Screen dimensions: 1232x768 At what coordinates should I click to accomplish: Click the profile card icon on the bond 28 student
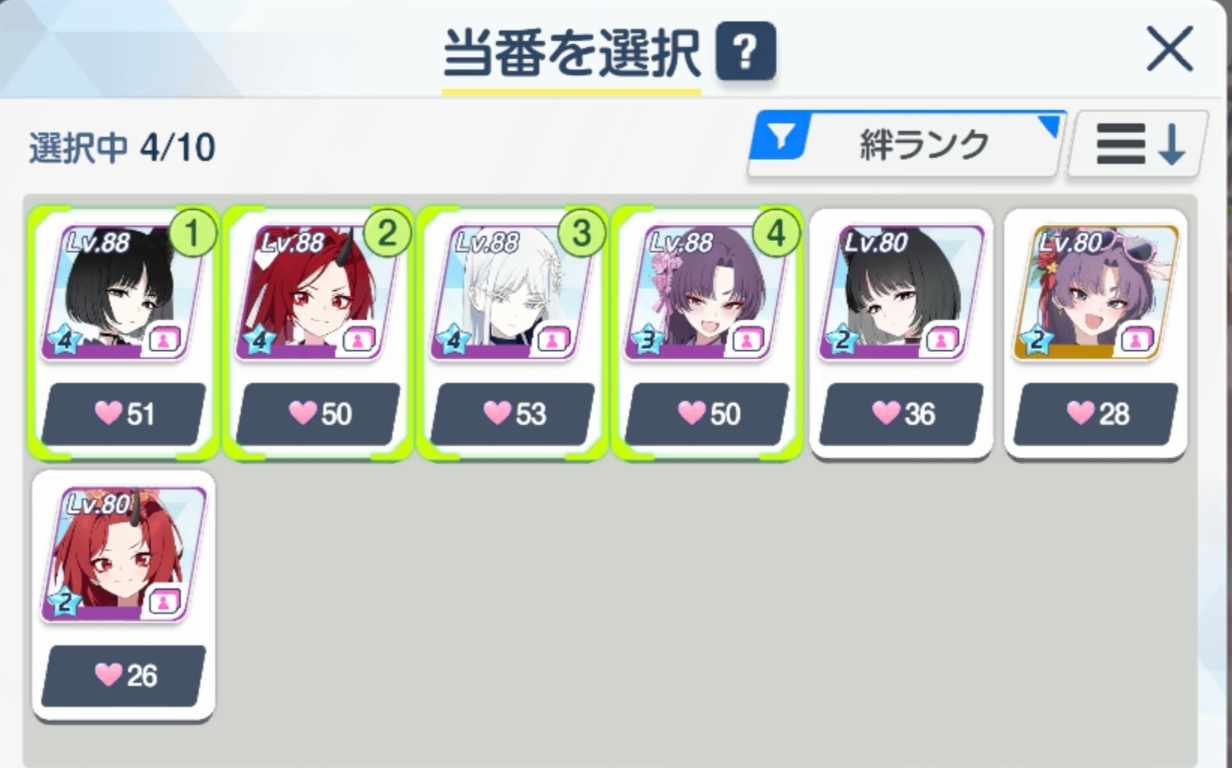[1134, 340]
